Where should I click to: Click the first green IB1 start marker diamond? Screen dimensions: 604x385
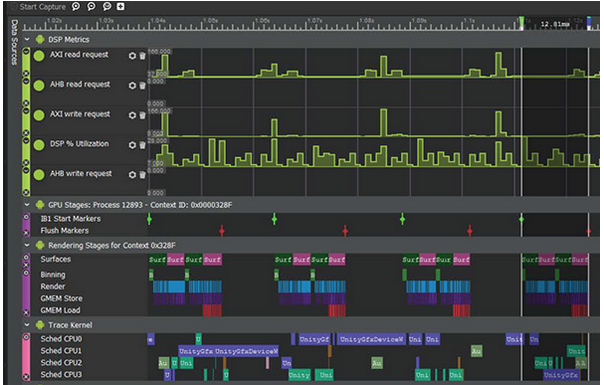149,219
